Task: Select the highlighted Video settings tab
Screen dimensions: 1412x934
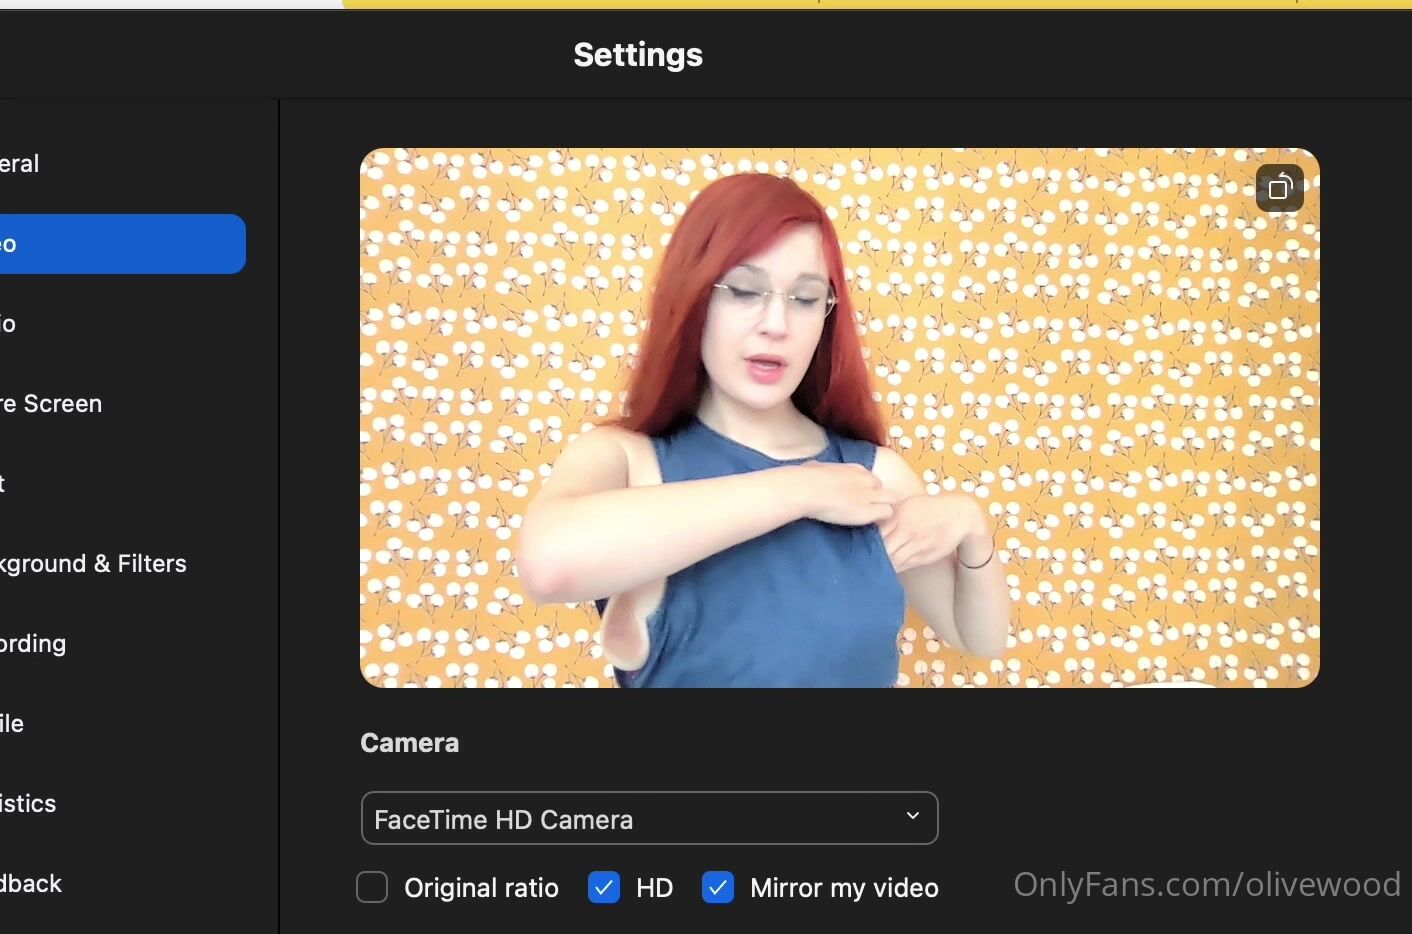Action: pos(120,244)
